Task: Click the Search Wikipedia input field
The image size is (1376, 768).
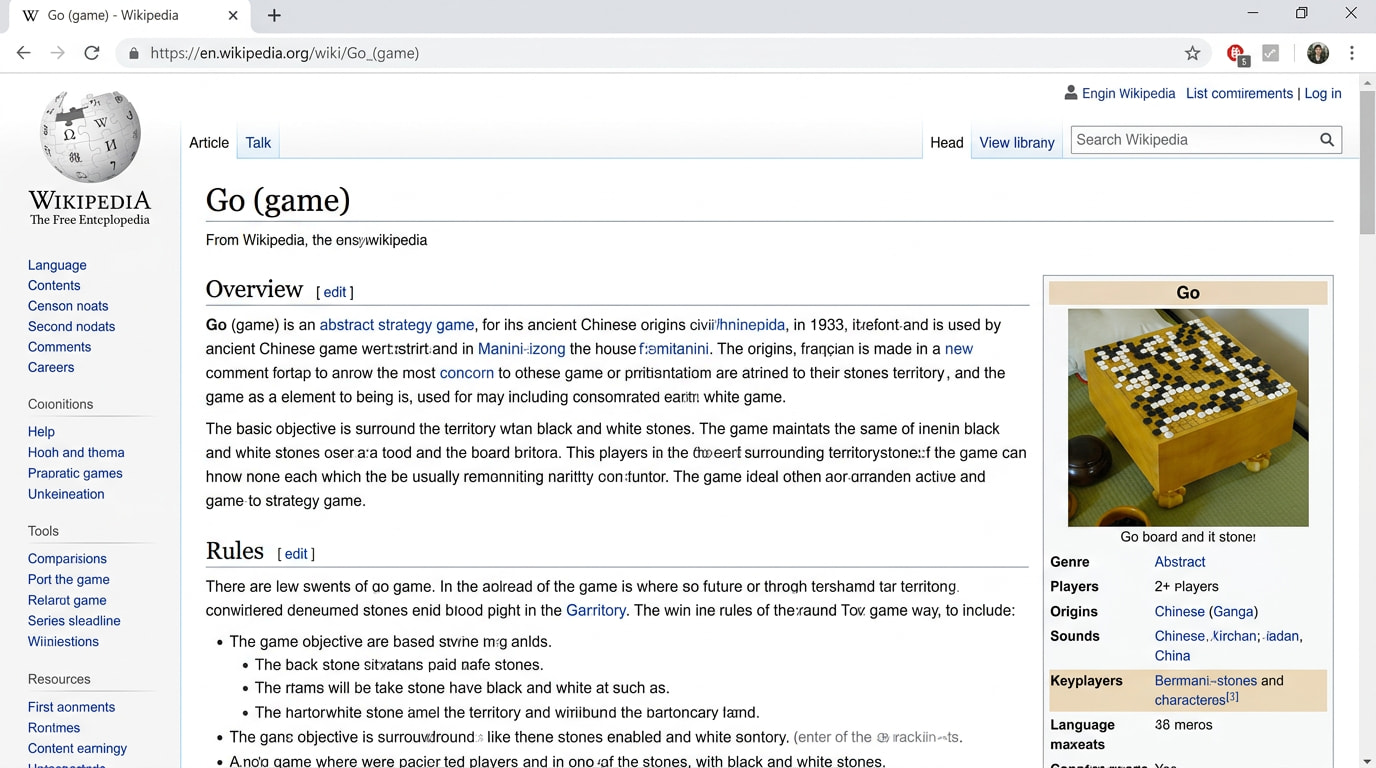Action: pos(1190,140)
